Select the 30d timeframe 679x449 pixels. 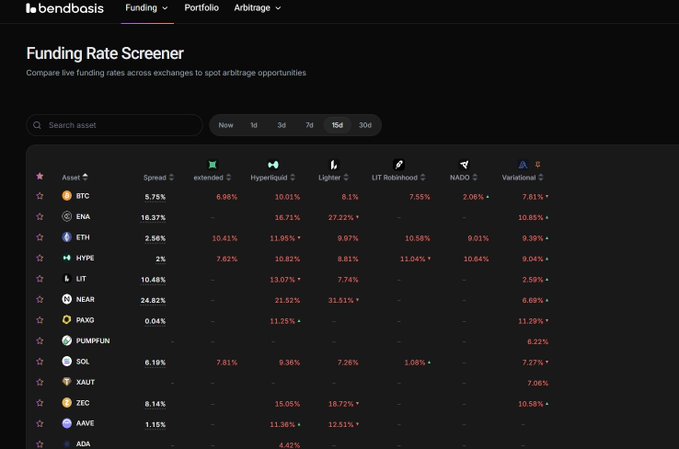[x=365, y=125]
